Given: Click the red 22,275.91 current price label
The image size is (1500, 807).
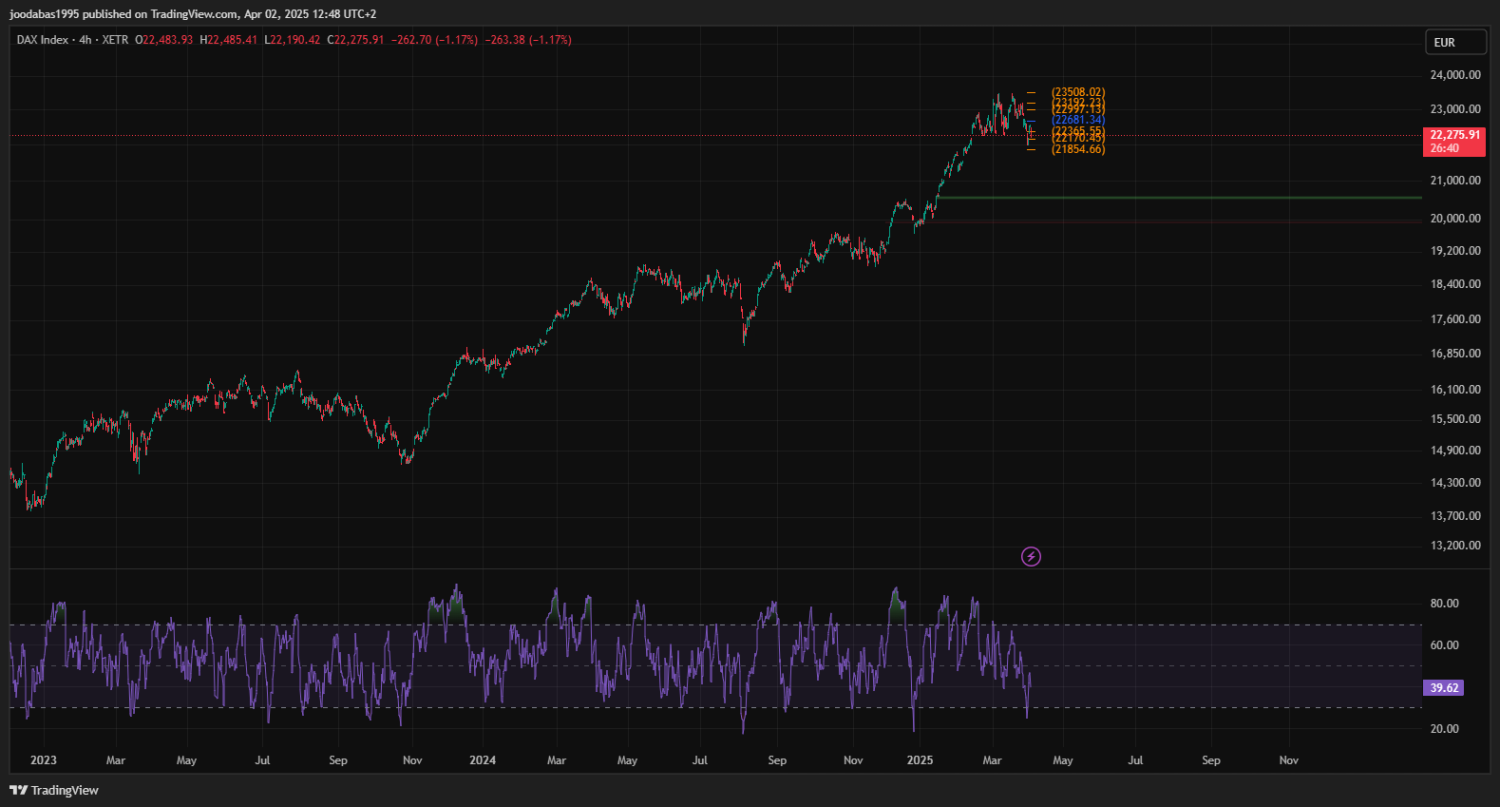Looking at the screenshot, I should [1455, 135].
